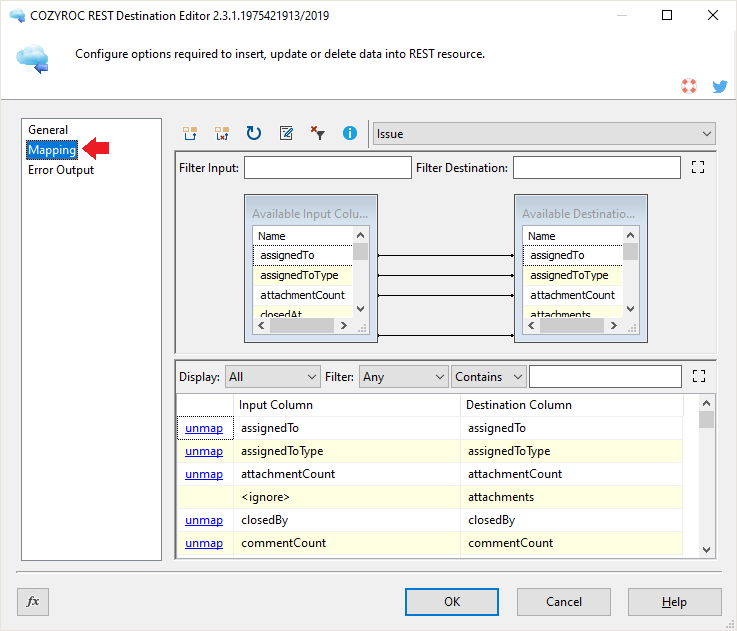
Task: Click the lifebuoy support icon
Action: coord(689,86)
